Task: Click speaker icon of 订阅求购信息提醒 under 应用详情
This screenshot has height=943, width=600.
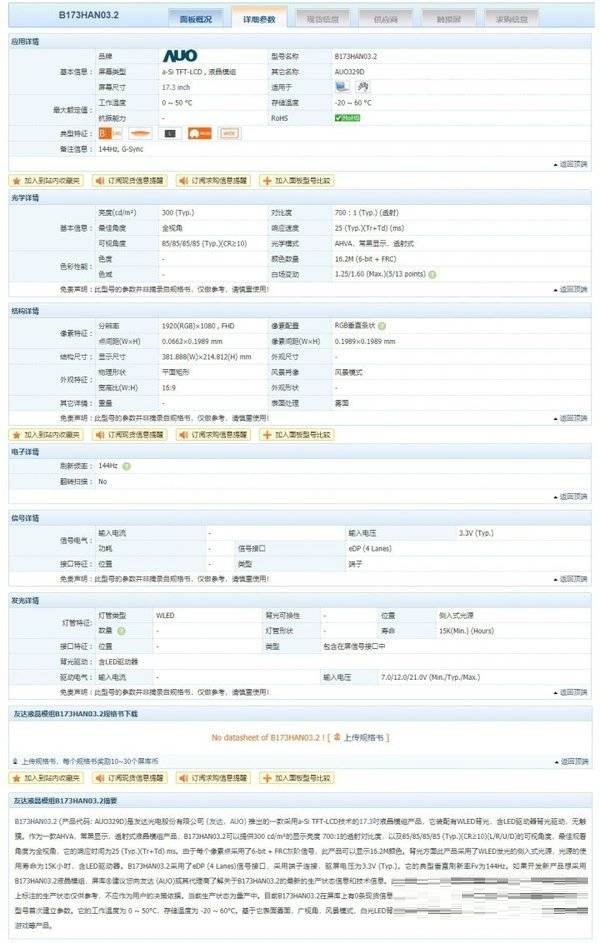Action: click(x=183, y=180)
